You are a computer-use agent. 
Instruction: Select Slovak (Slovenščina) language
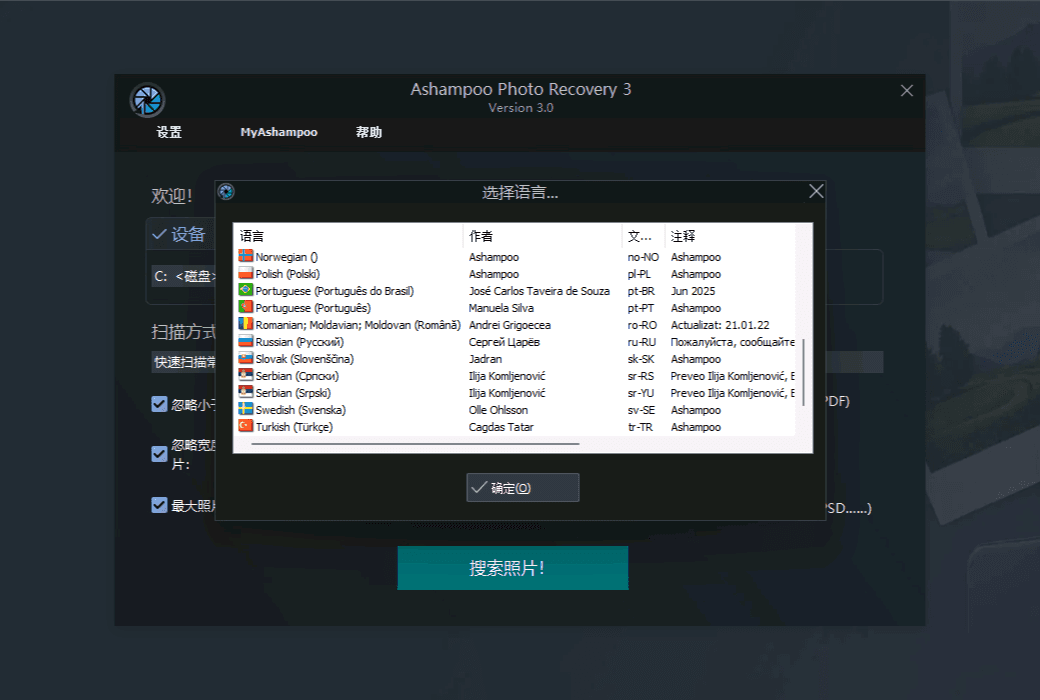[304, 359]
